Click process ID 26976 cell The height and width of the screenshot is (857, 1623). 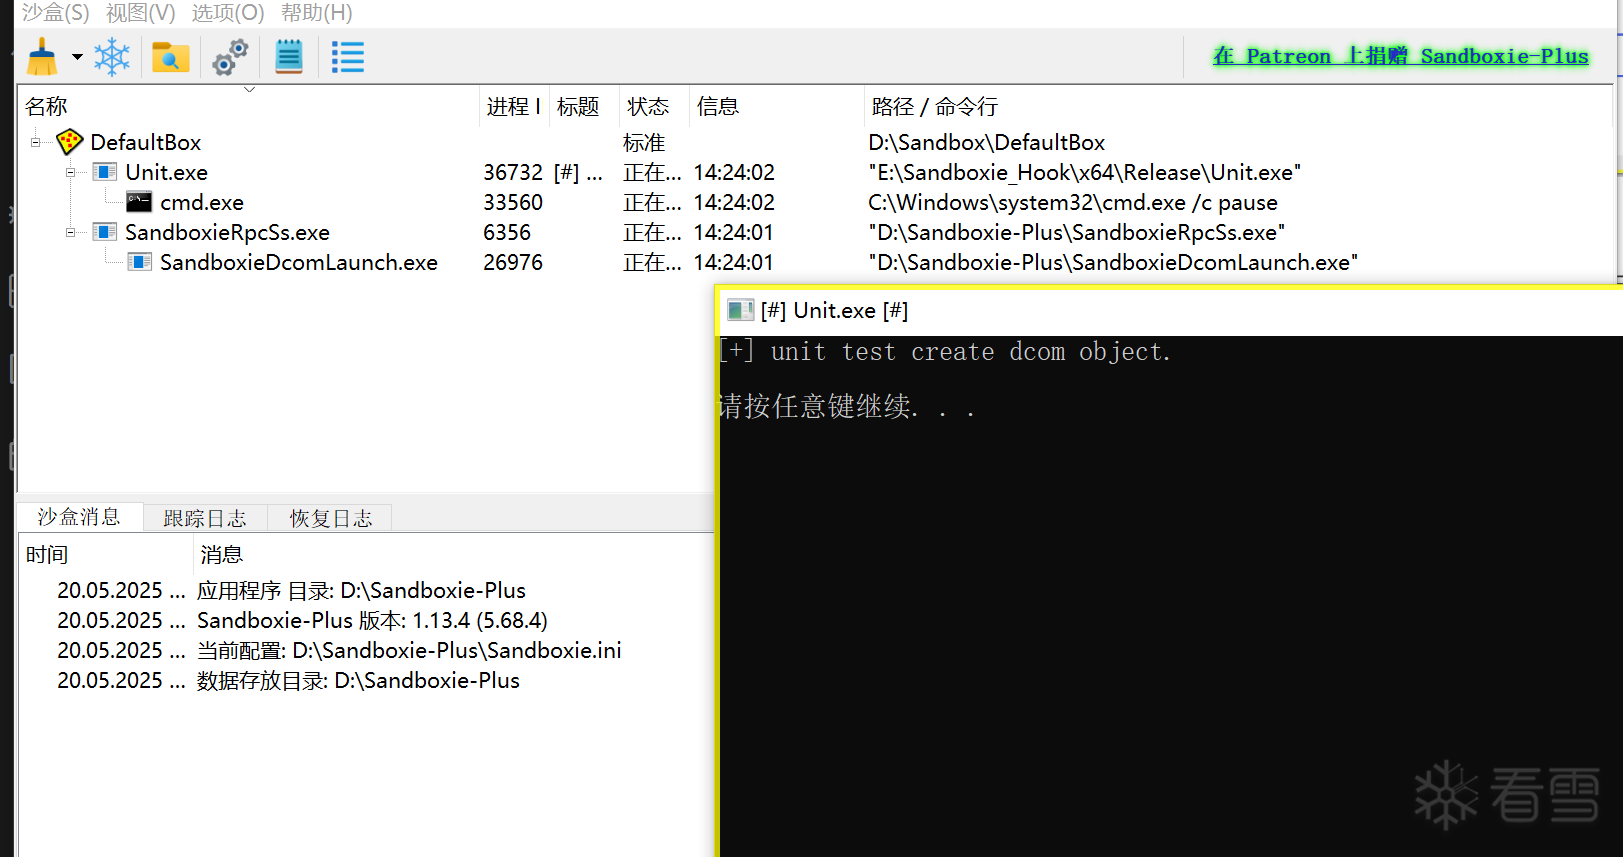(513, 262)
